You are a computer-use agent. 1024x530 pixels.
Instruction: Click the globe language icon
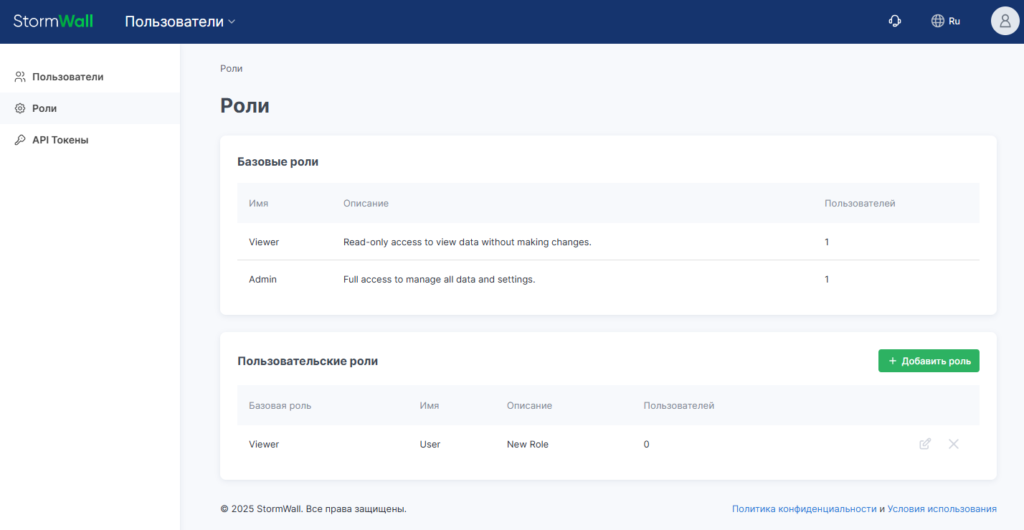(938, 21)
